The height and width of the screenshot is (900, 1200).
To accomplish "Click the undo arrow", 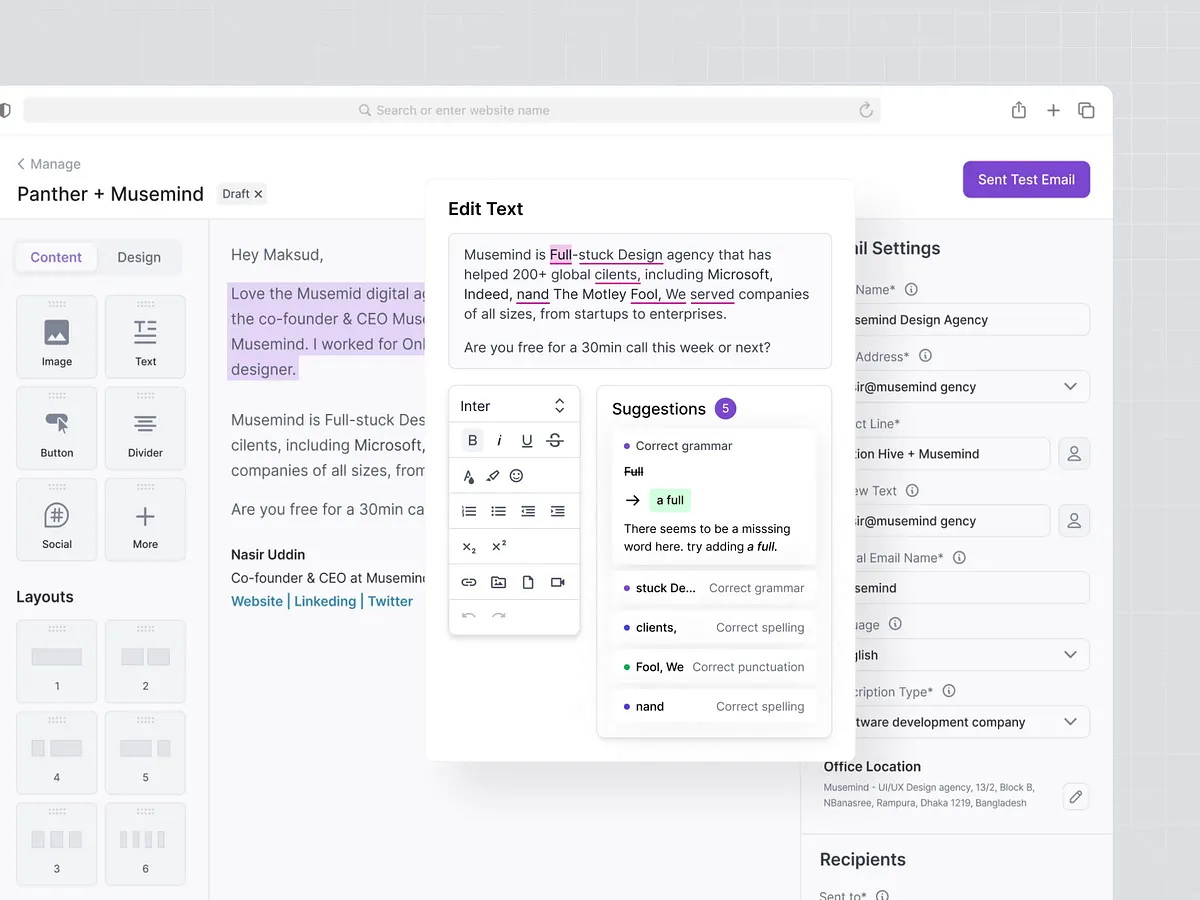I will click(x=469, y=616).
